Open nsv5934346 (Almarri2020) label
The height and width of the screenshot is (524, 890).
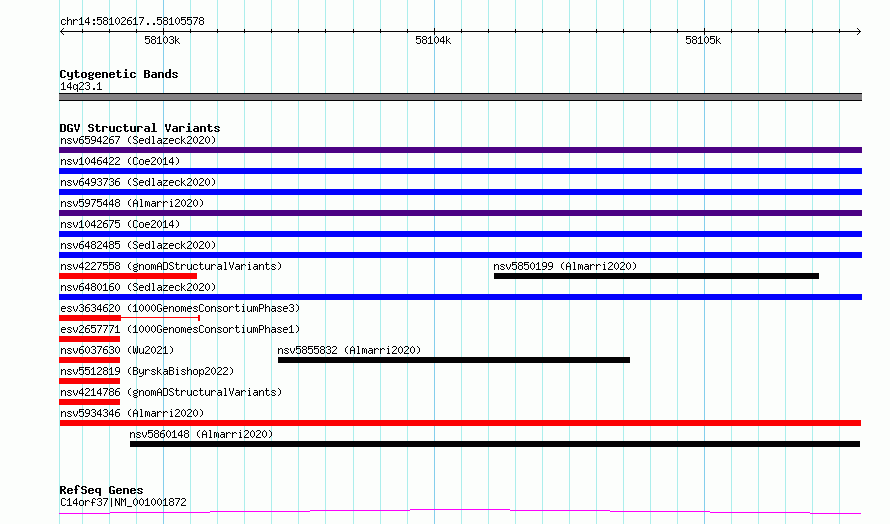(x=132, y=413)
